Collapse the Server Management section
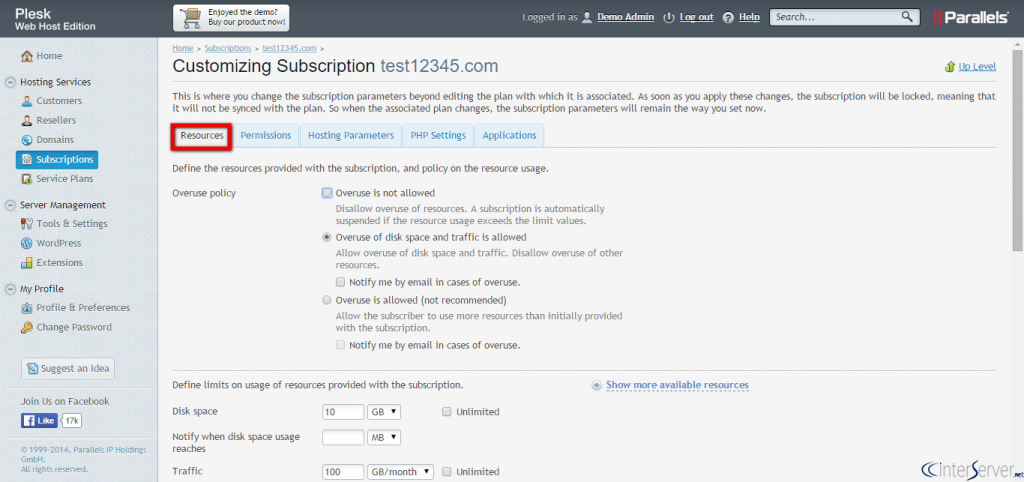Viewport: 1024px width, 482px height. tap(10, 205)
